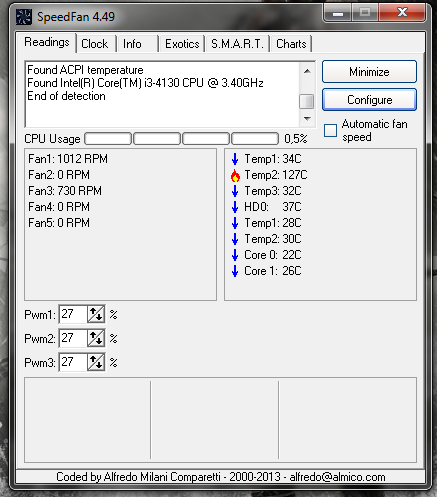Click the down arrow icon beside Core 1: 26C
The image size is (437, 497).
tap(235, 271)
